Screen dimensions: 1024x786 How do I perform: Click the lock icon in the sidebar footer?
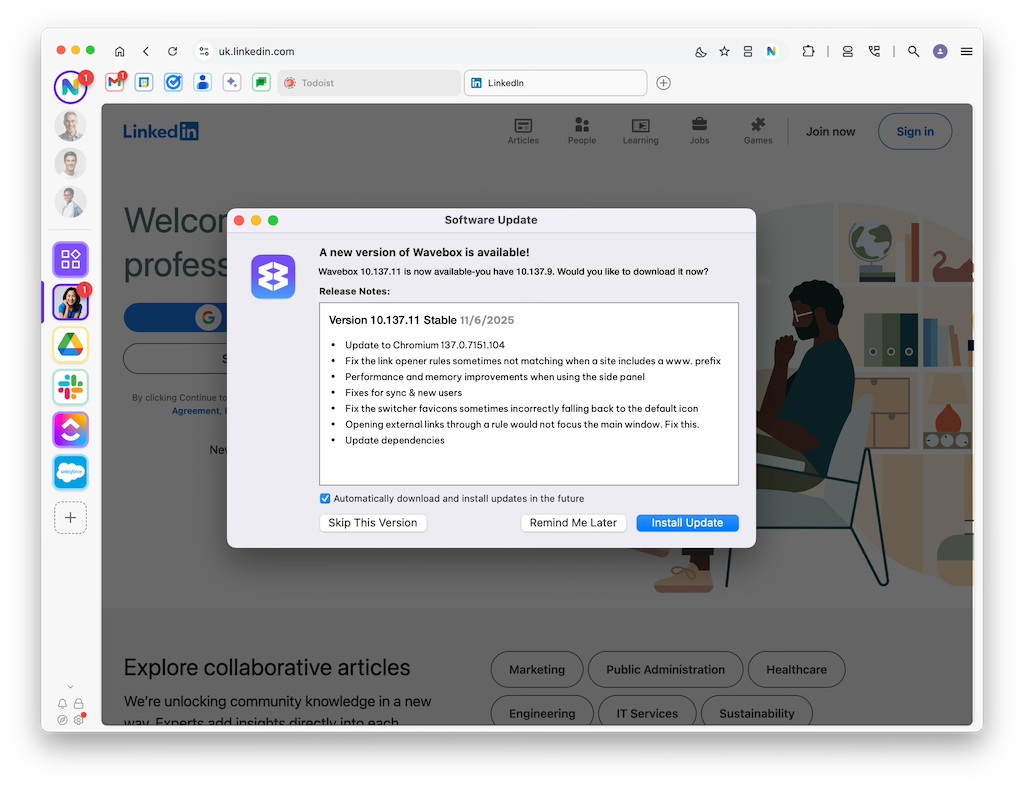pos(78,704)
